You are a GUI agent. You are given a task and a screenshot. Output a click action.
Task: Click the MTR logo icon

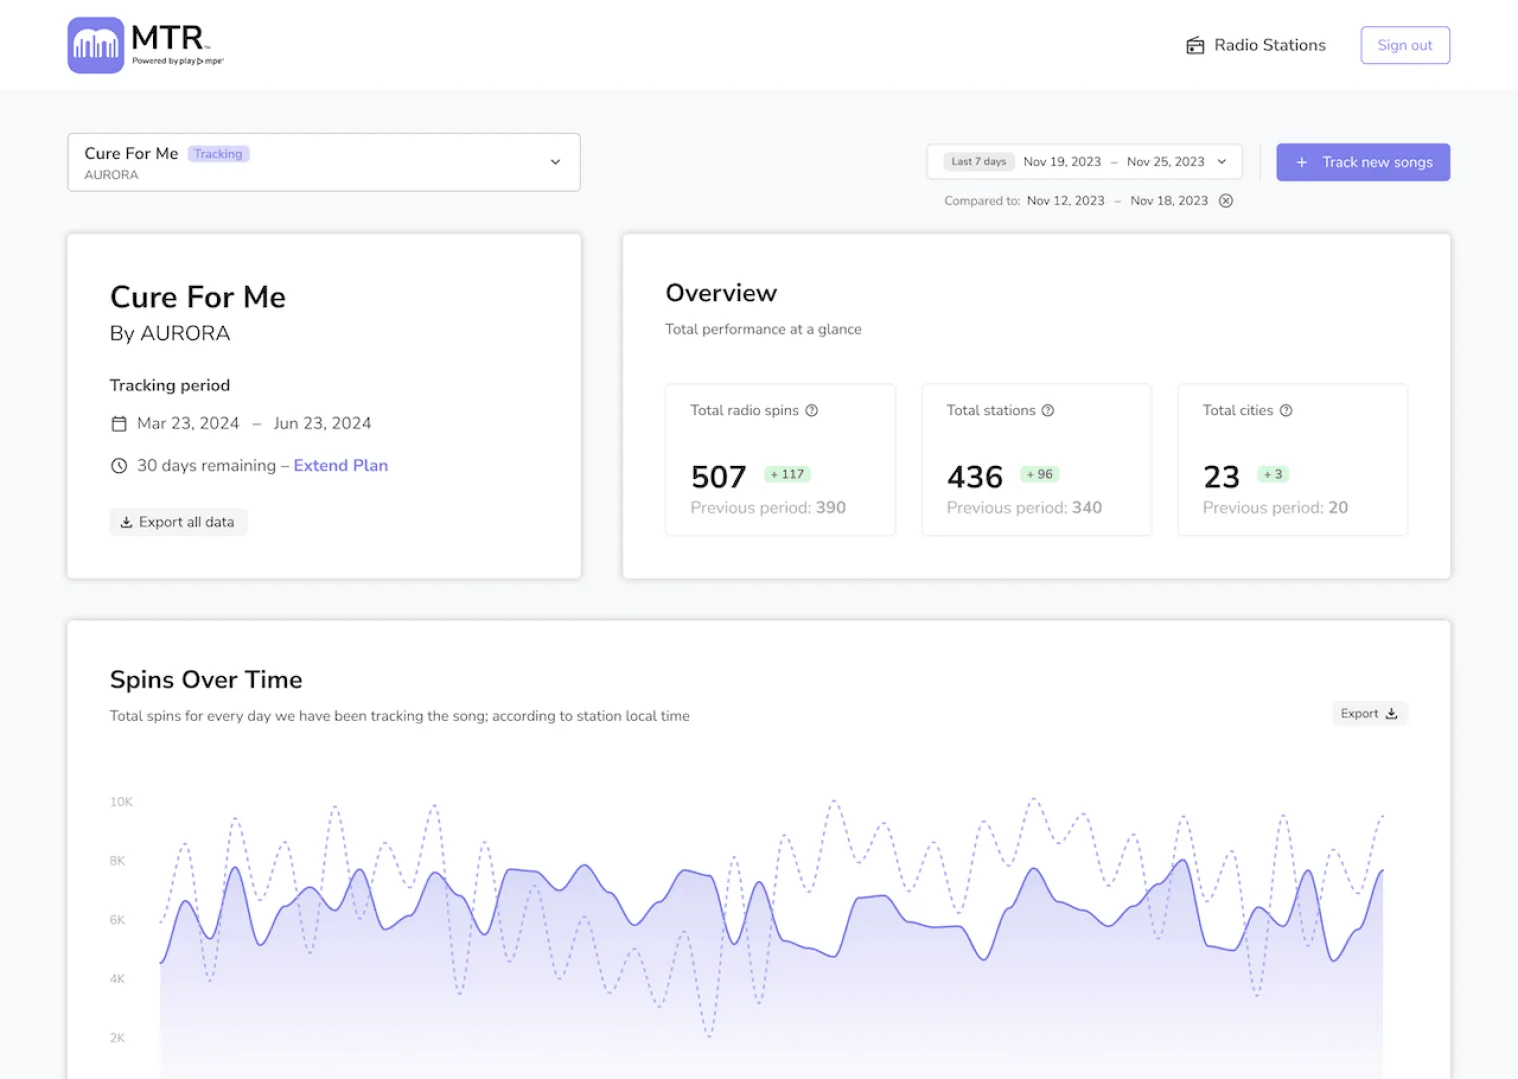click(x=96, y=45)
